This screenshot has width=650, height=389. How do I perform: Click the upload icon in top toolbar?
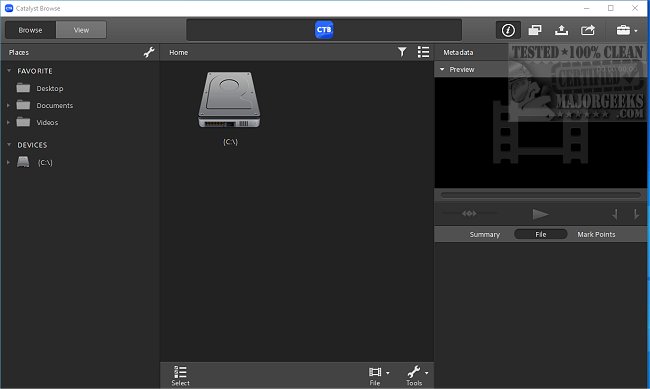click(x=561, y=30)
